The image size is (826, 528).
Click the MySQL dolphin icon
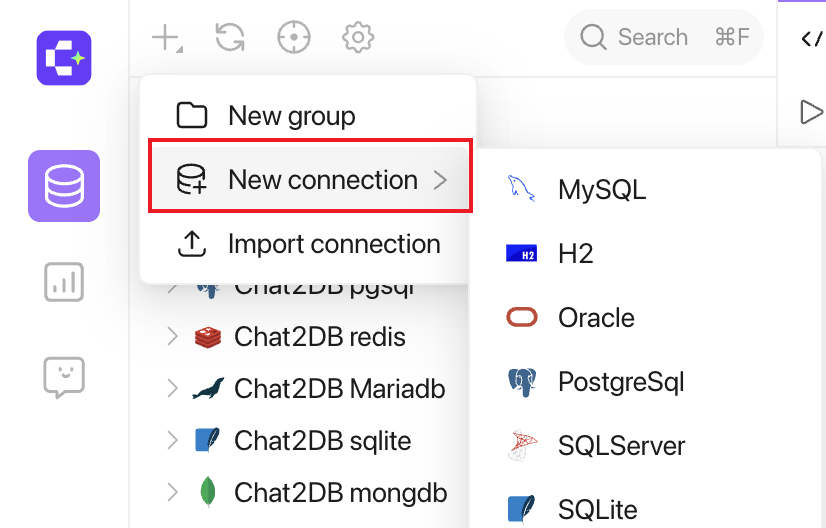tap(521, 189)
